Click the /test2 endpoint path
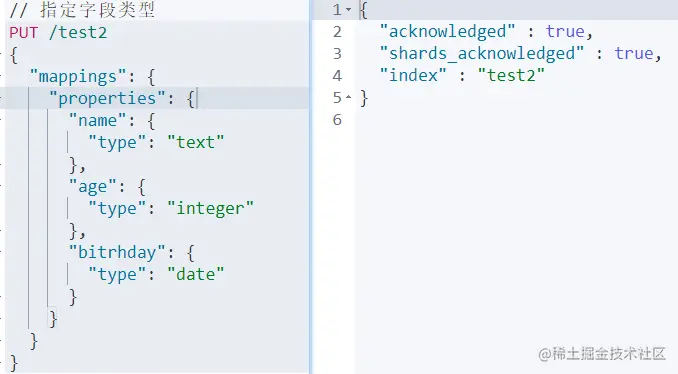The height and width of the screenshot is (374, 678). pyautogui.click(x=78, y=32)
